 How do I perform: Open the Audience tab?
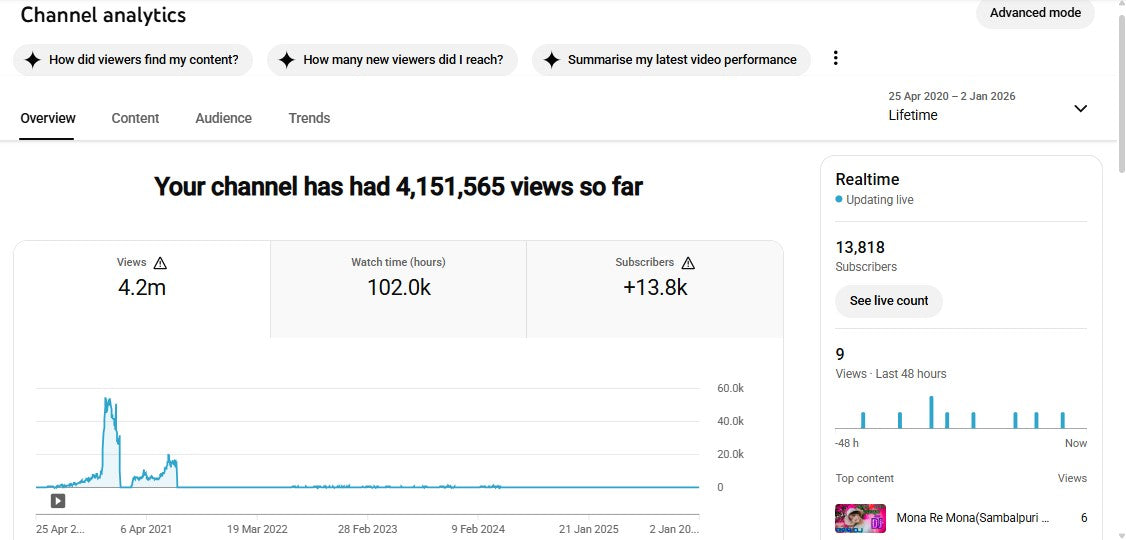point(223,118)
